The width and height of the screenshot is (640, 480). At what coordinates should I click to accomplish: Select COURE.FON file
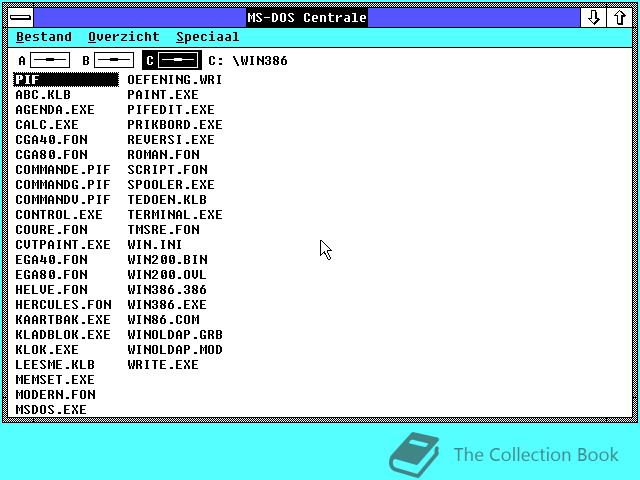(x=51, y=230)
